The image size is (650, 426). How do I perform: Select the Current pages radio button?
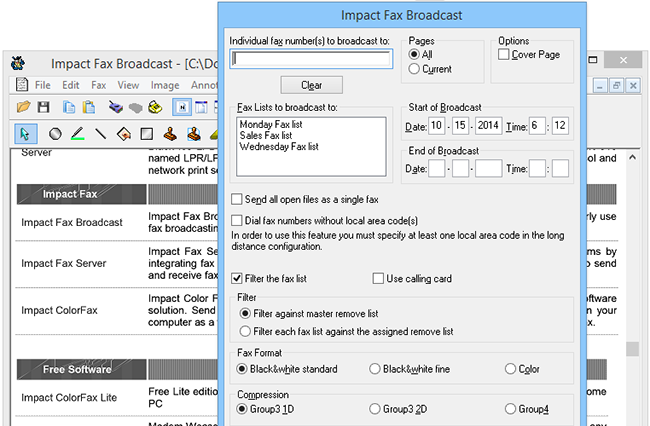point(415,69)
